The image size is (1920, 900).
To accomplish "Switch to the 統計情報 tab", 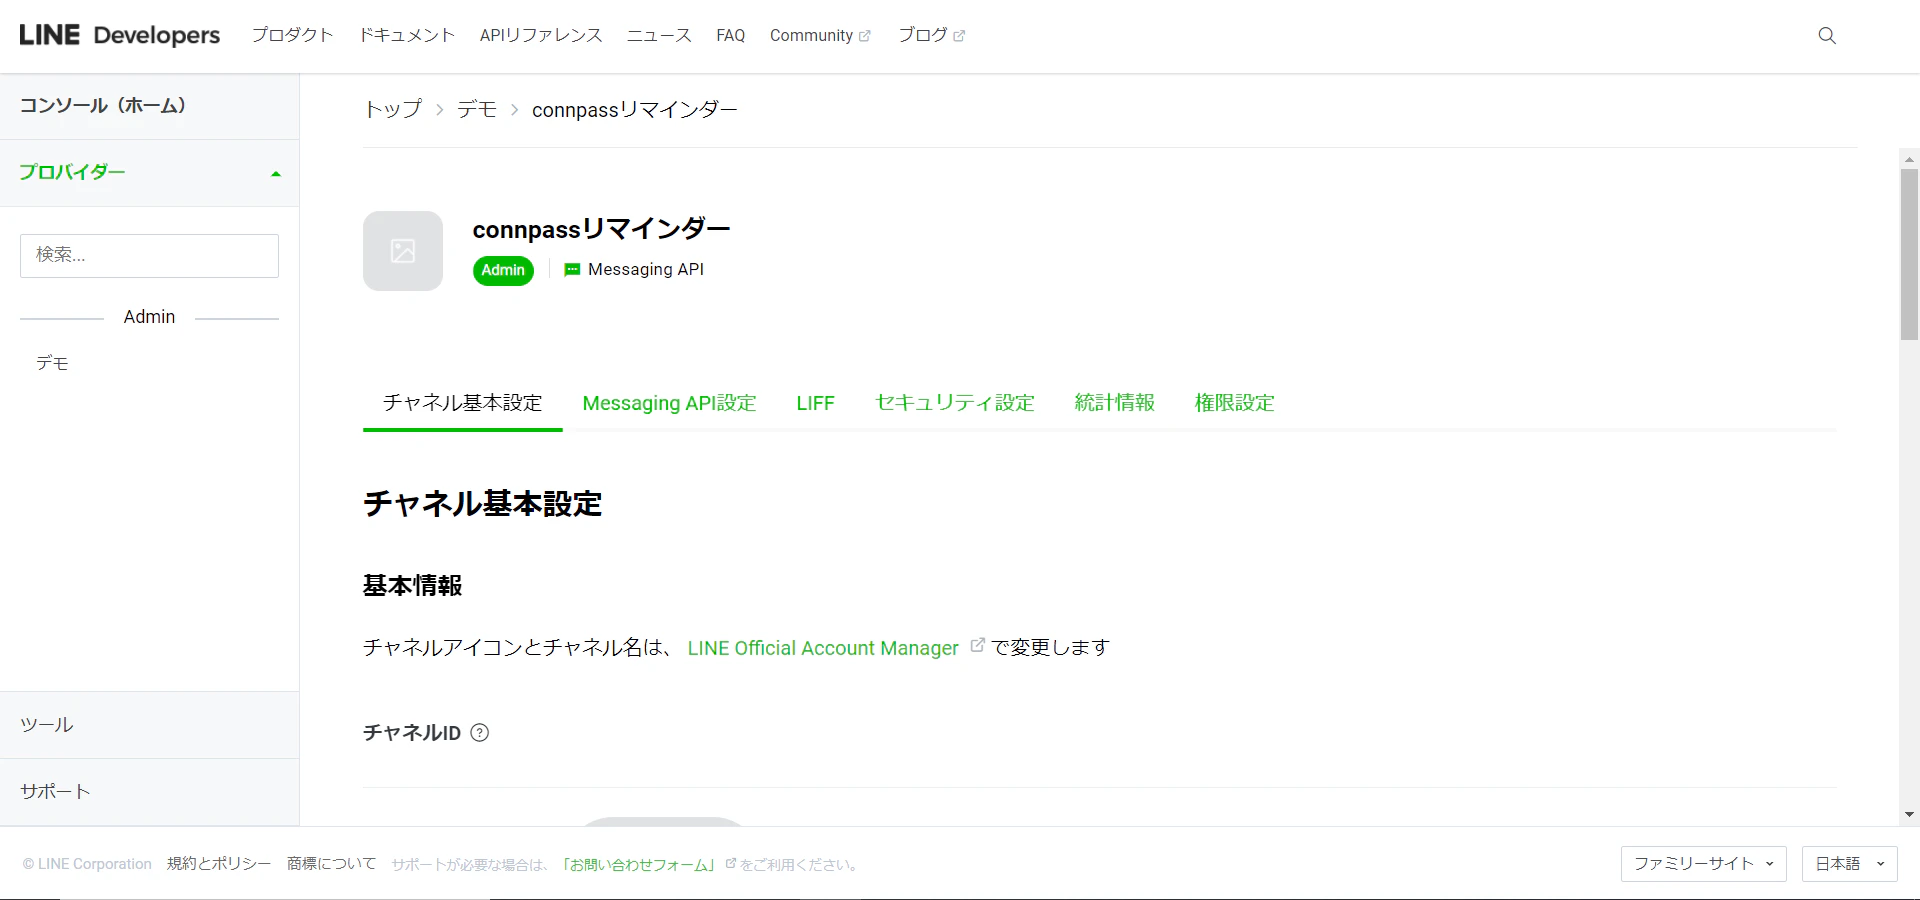I will (x=1115, y=403).
